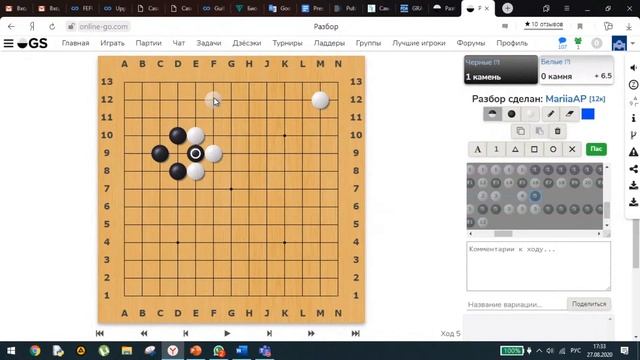Focus the move comment text area

coord(539,266)
